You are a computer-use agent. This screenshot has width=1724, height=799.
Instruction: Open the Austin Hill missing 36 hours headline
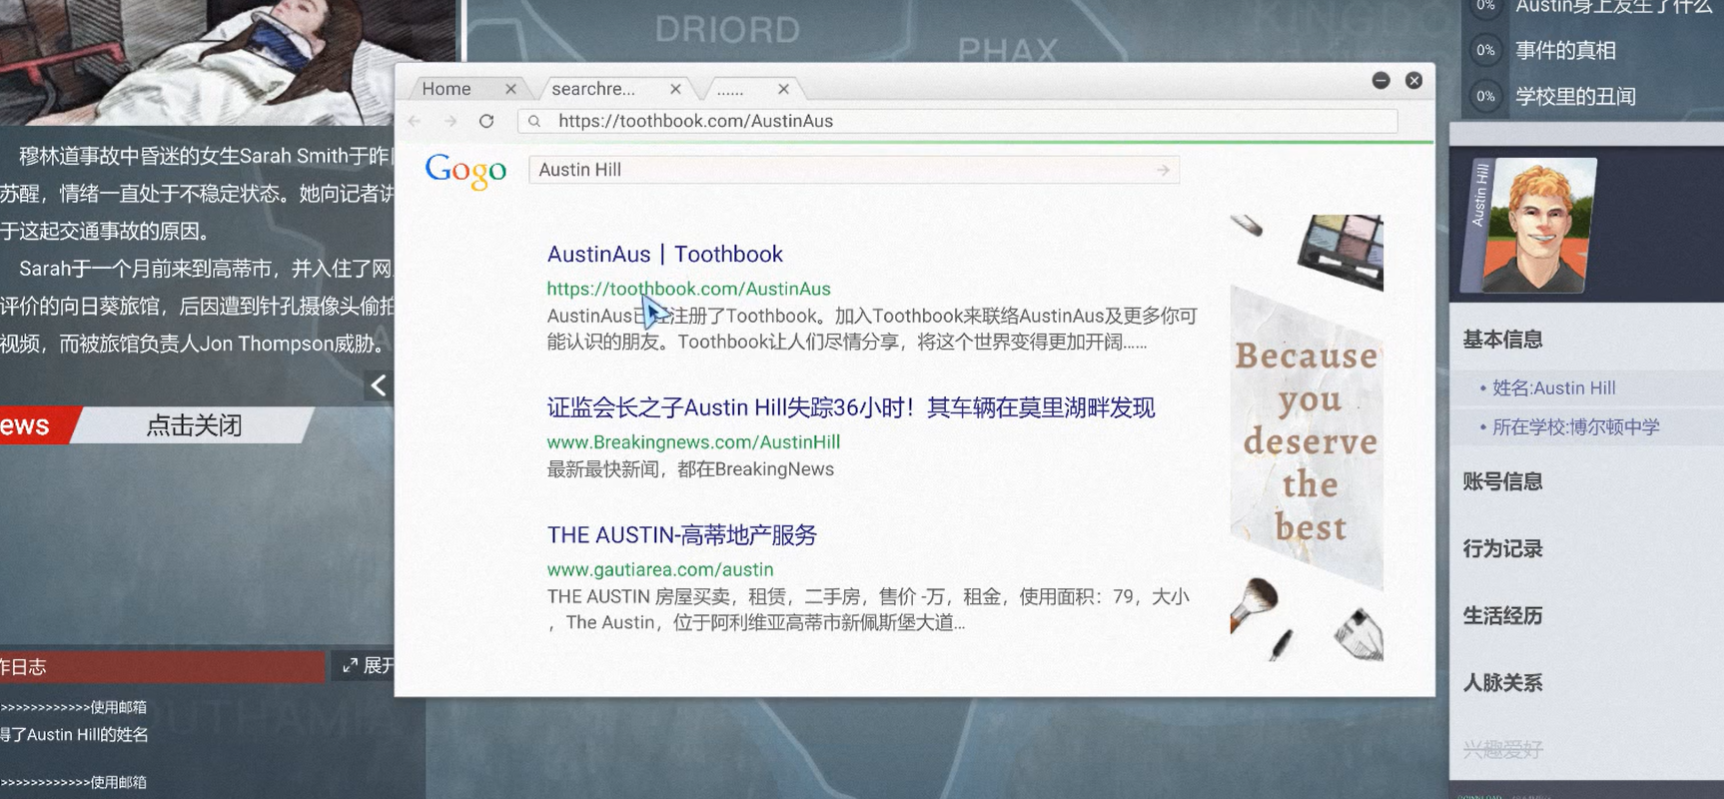[x=851, y=408]
